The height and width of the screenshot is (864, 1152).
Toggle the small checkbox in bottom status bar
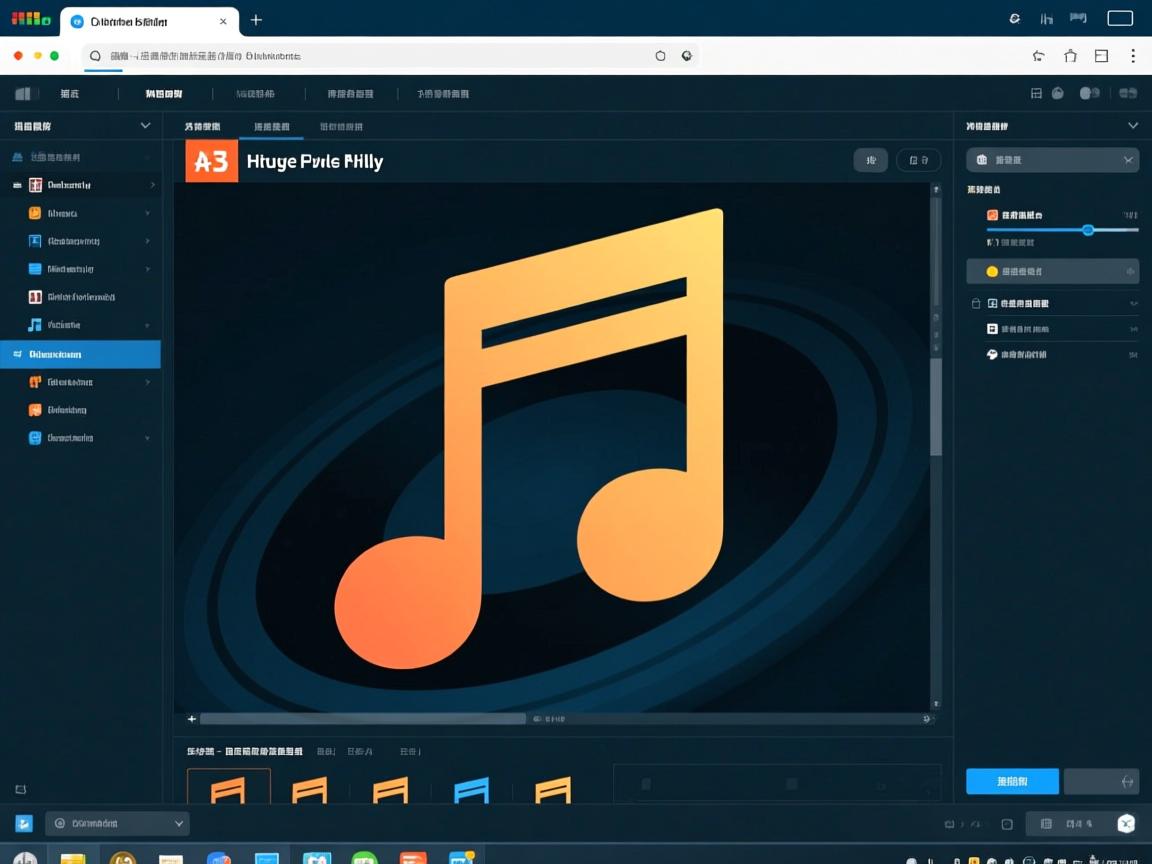(x=1007, y=824)
